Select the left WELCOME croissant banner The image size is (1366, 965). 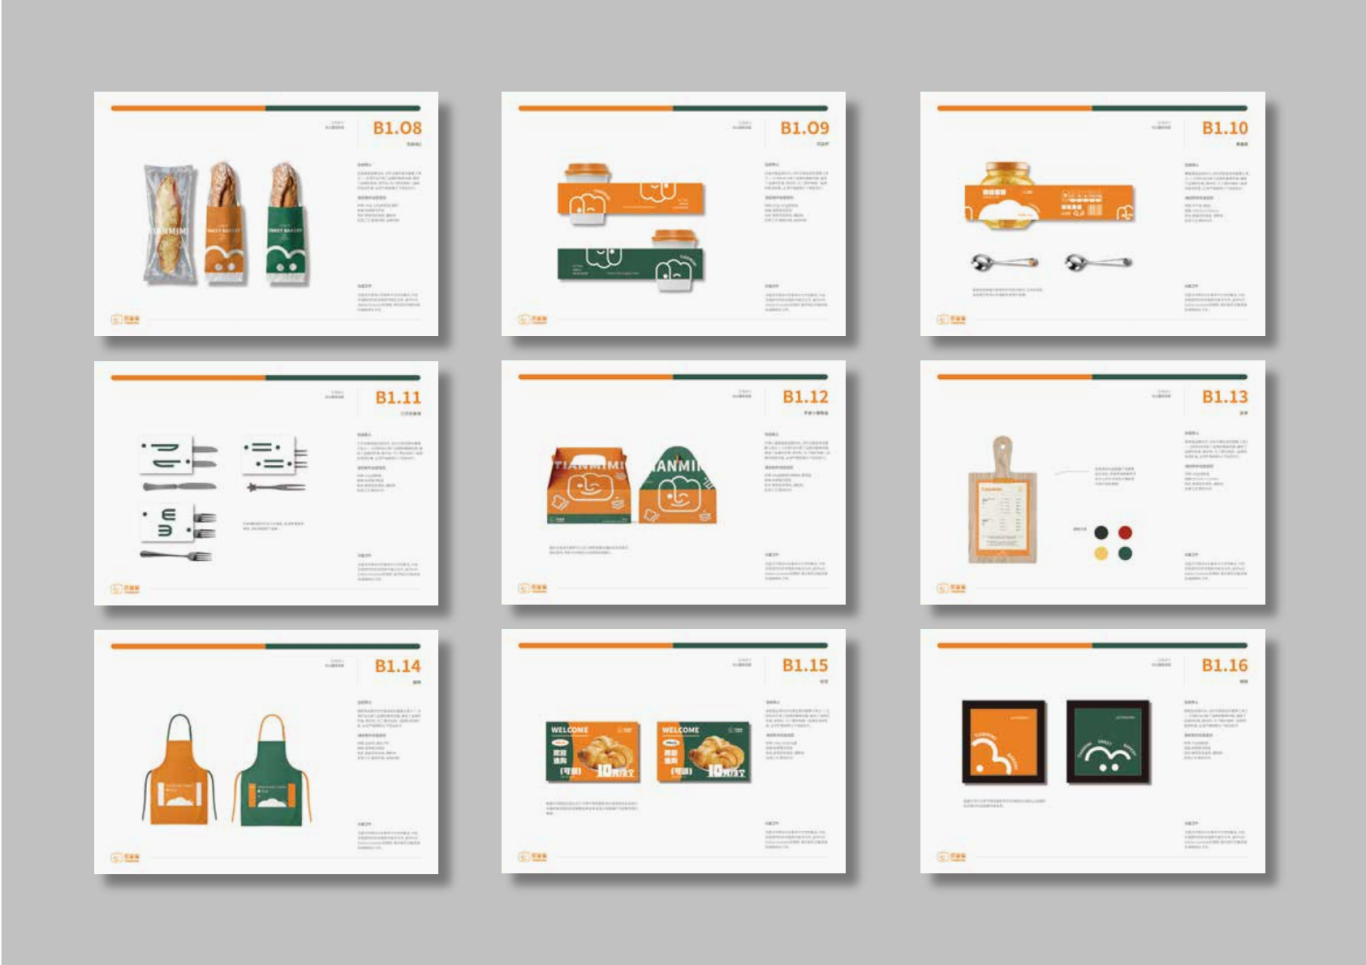(592, 751)
